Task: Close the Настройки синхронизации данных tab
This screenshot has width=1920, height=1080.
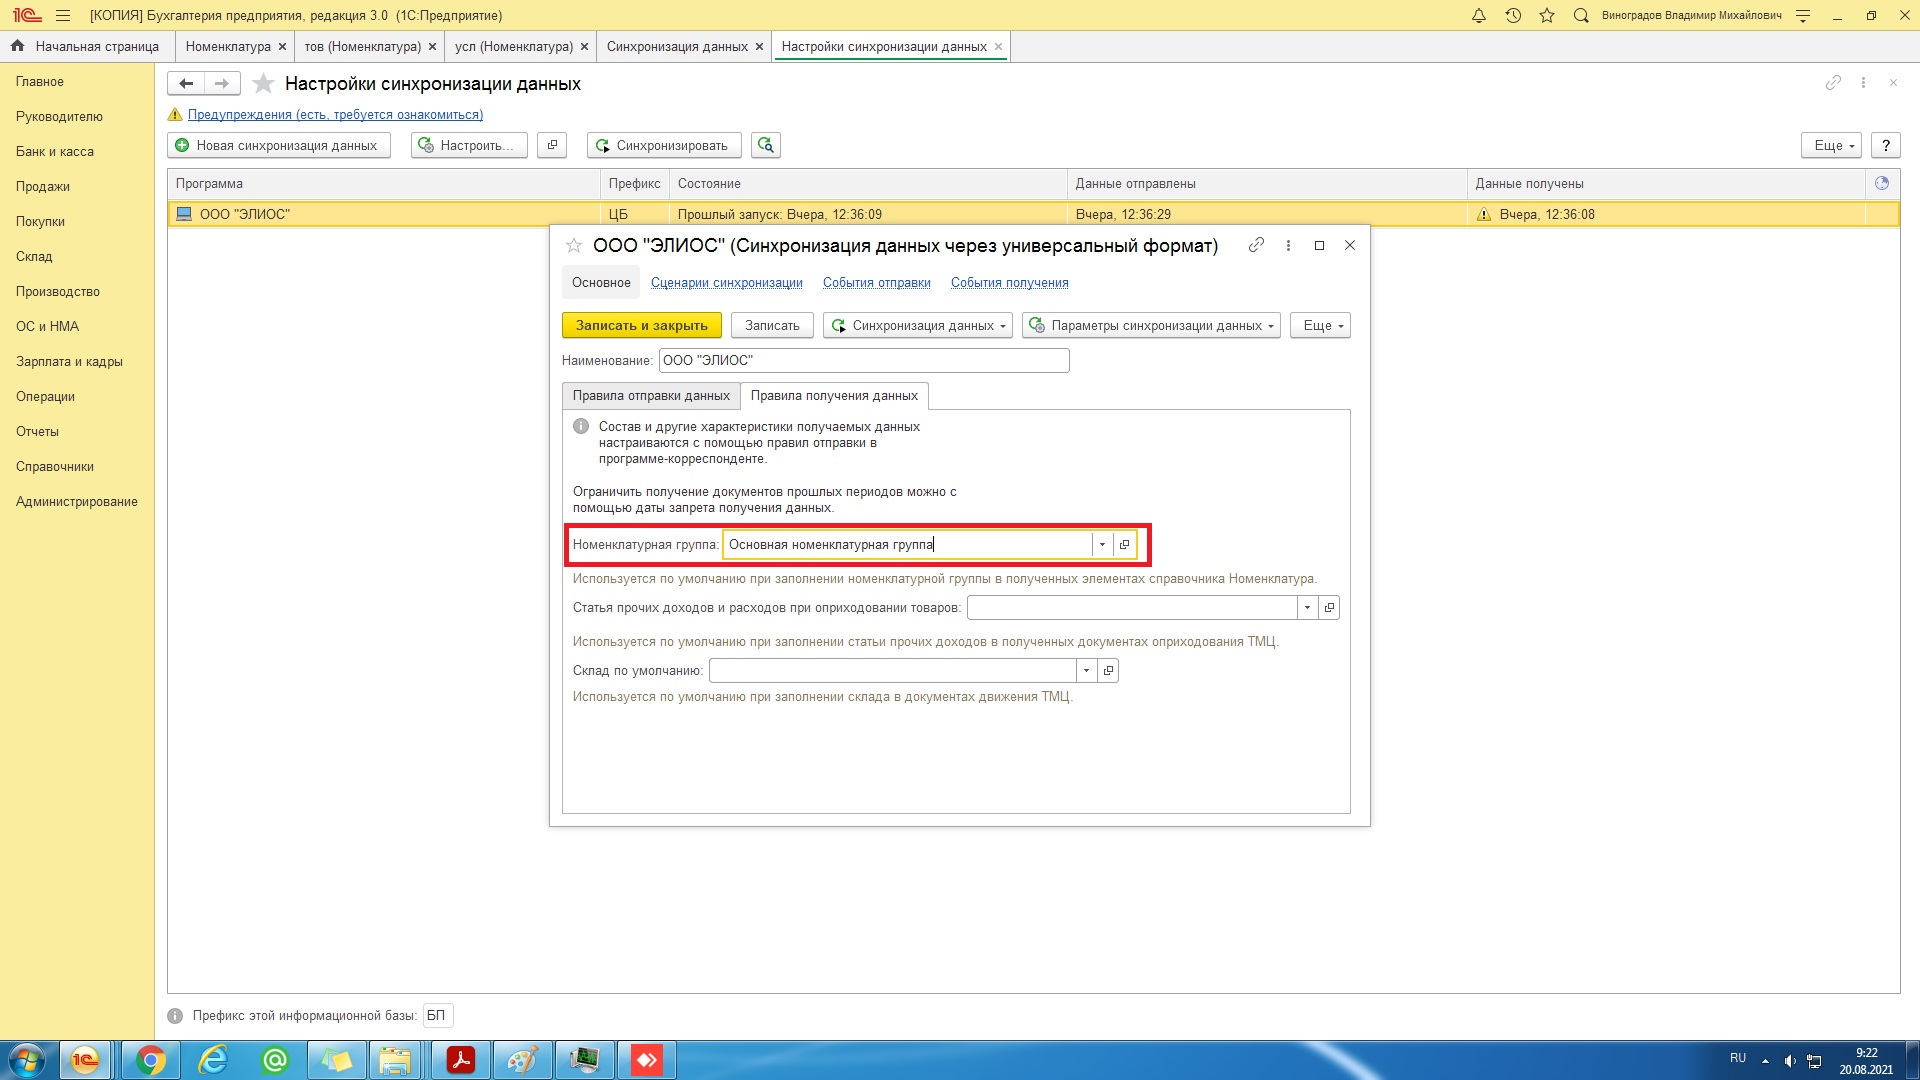Action: click(998, 46)
